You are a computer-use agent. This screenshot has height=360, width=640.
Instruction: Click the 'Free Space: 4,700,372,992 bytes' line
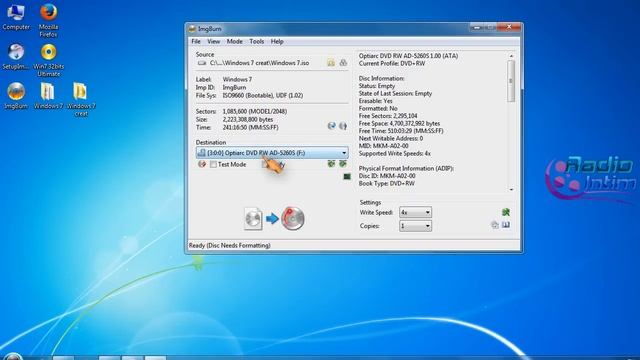click(399, 123)
